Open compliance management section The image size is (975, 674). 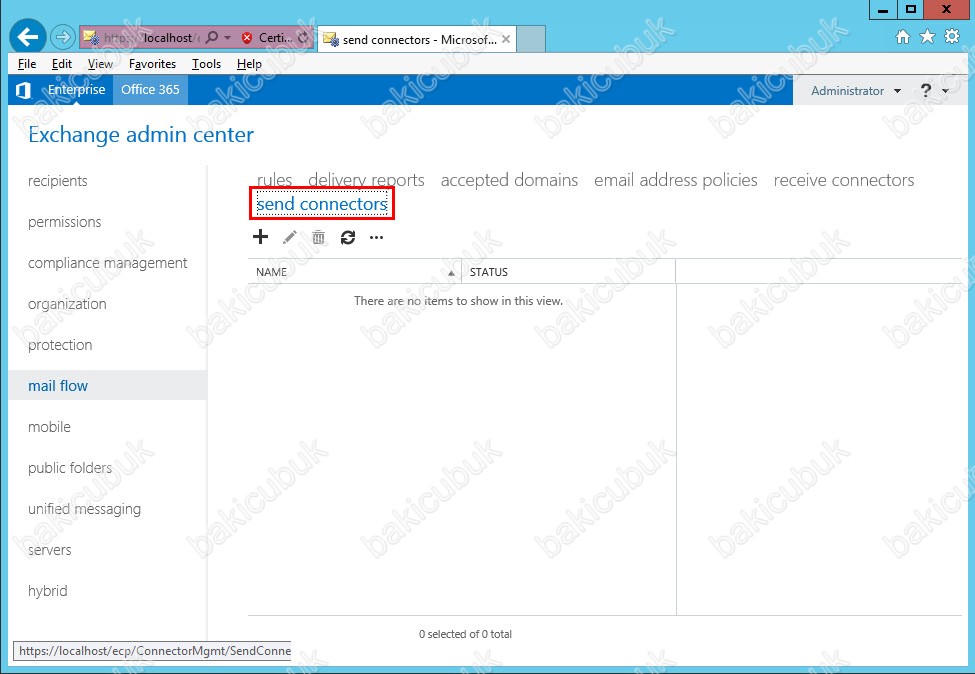tap(108, 263)
